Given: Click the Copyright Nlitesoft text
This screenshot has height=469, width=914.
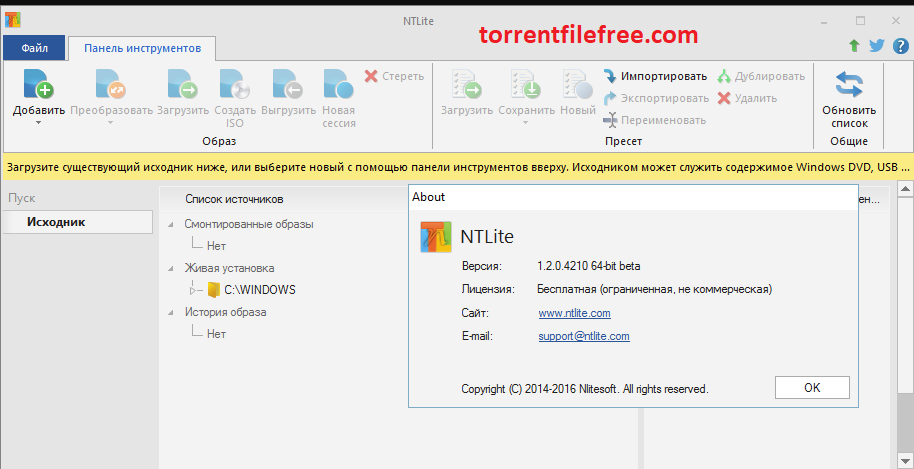Looking at the screenshot, I should tap(585, 389).
